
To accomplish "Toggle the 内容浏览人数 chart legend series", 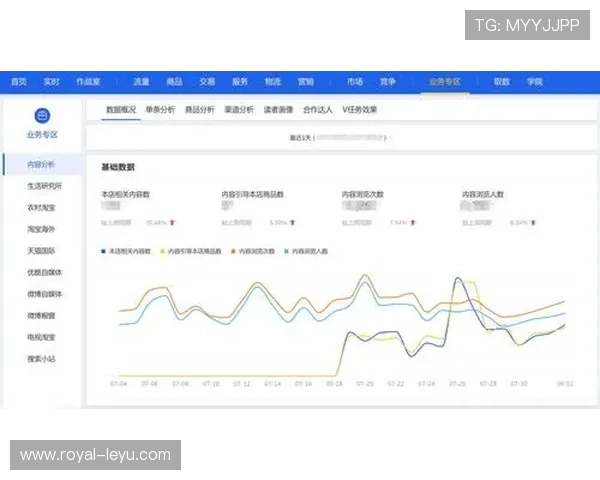I will (306, 251).
